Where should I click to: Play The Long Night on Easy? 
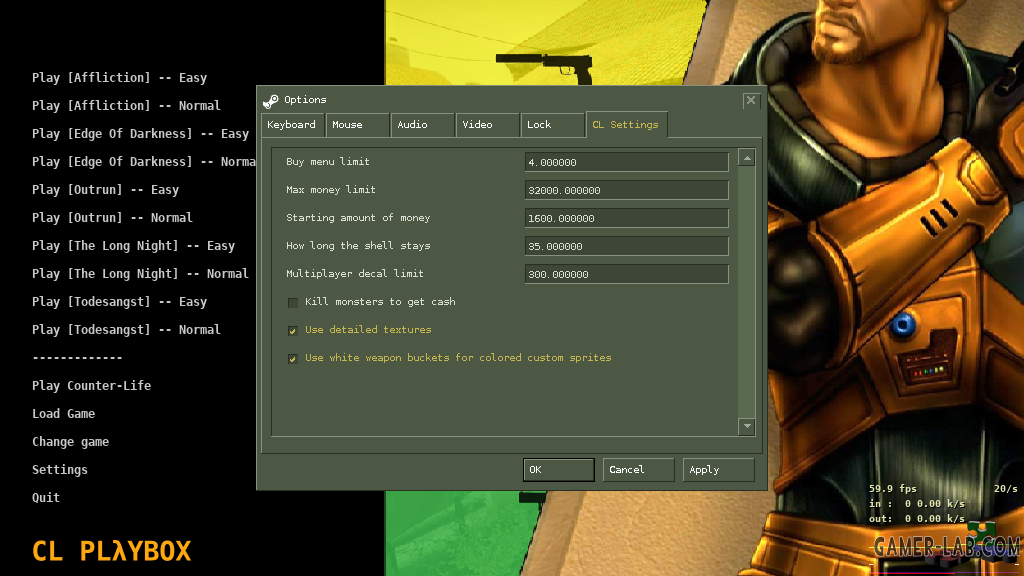(133, 246)
